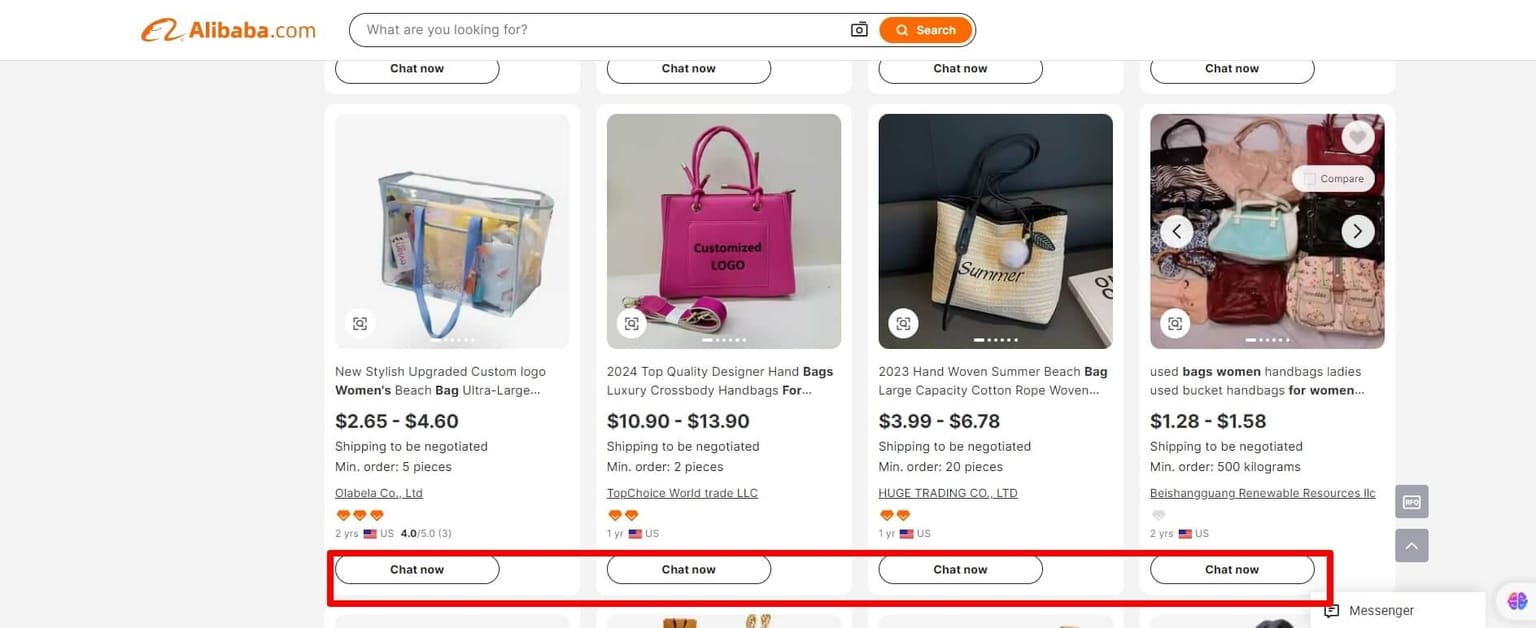Open image search on the clear beach bag photo
Screen dimensions: 1536x628
click(360, 323)
